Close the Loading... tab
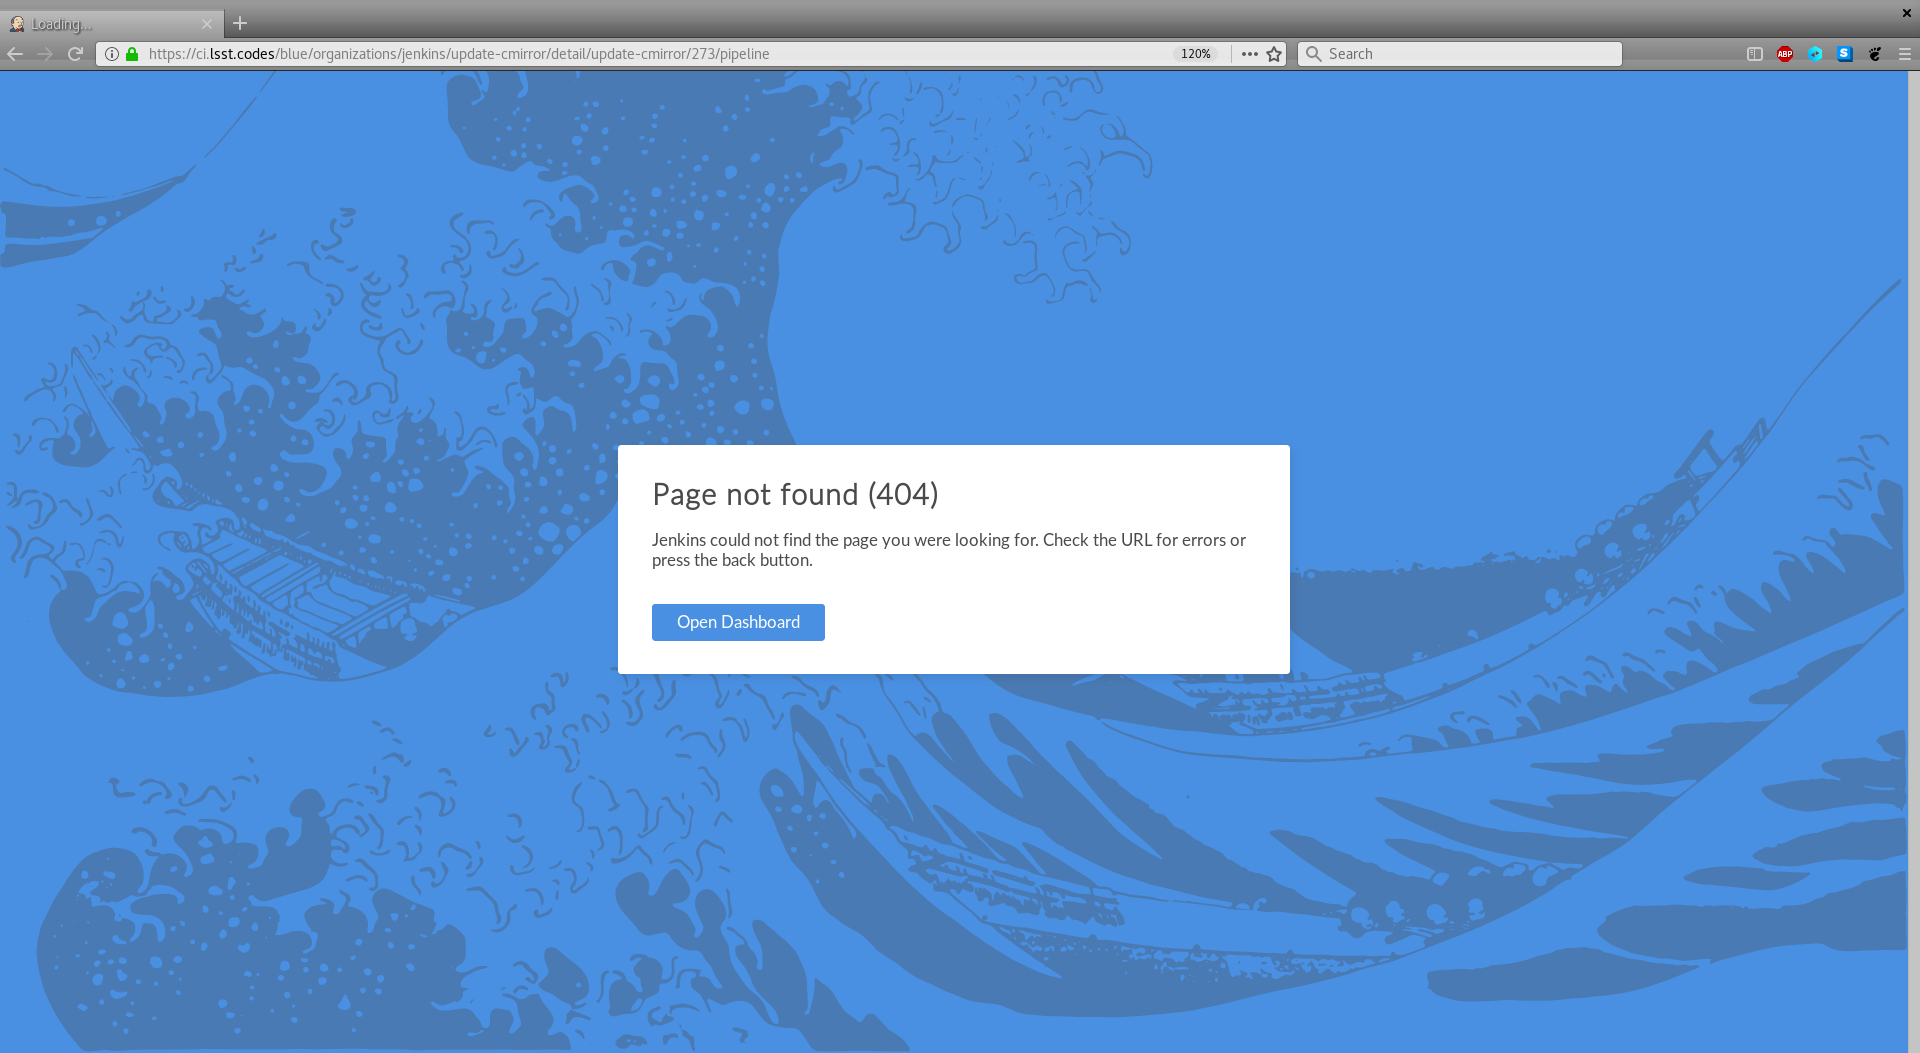1920x1053 pixels. [x=207, y=24]
